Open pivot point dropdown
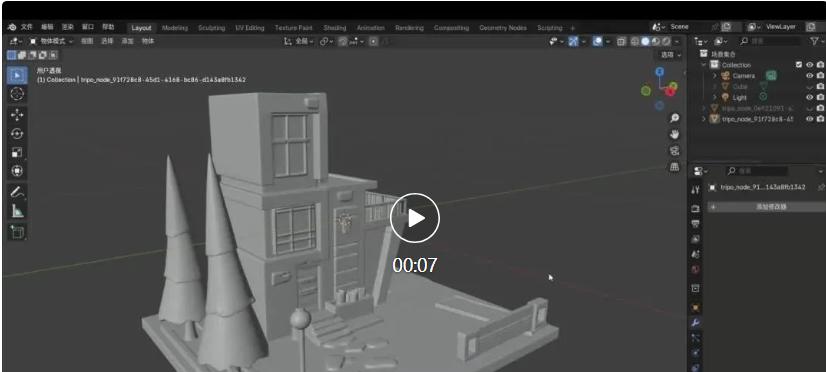The image size is (826, 372). [327, 41]
